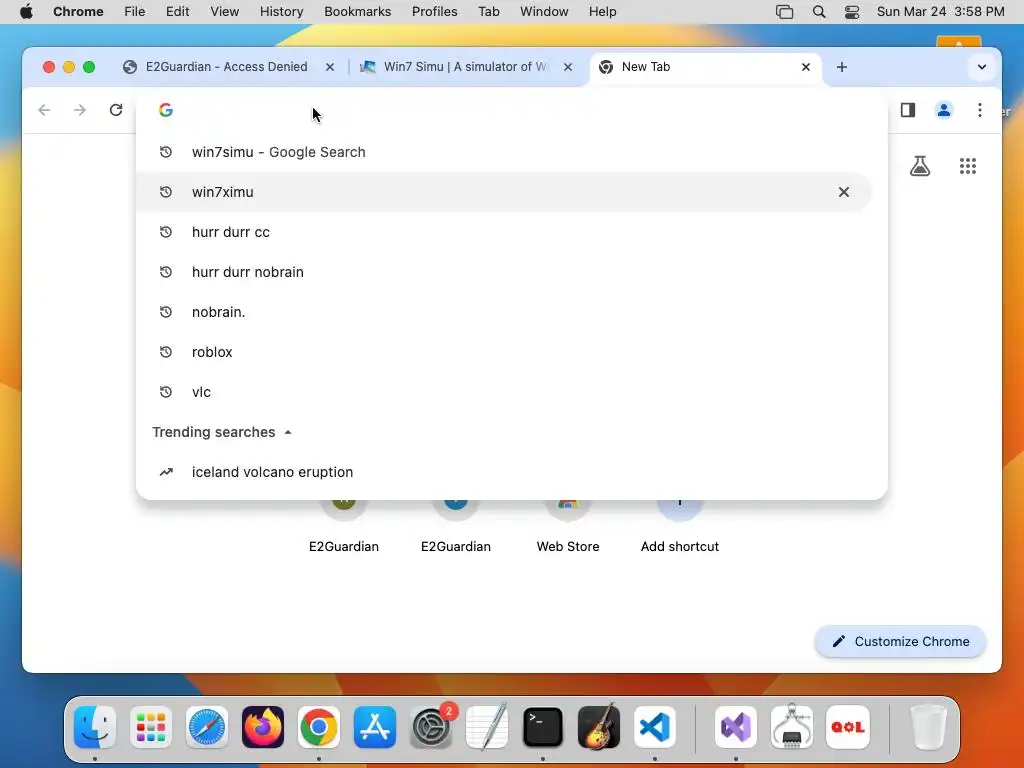Open Launchpad from the Dock
Viewport: 1024px width, 768px height.
[x=151, y=727]
